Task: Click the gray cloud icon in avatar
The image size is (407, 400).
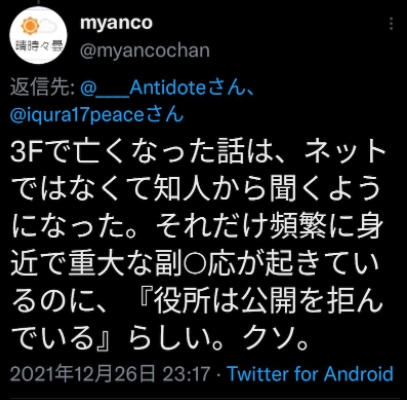Action: tap(48, 27)
